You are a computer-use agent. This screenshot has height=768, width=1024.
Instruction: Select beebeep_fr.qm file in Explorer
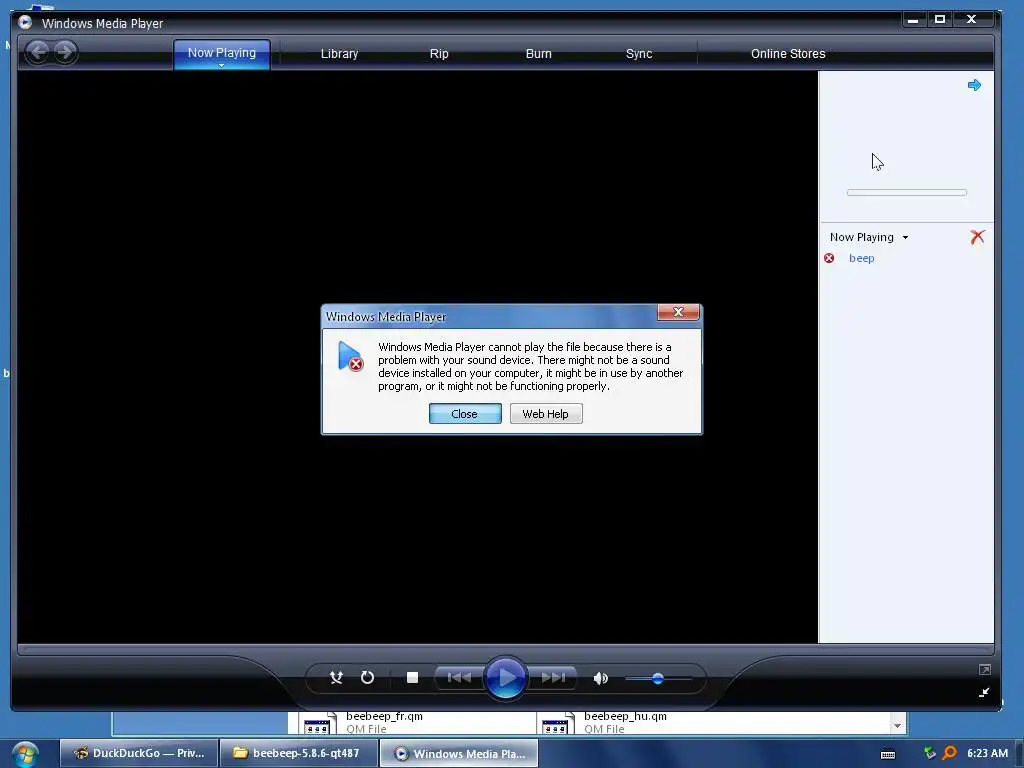tap(384, 716)
